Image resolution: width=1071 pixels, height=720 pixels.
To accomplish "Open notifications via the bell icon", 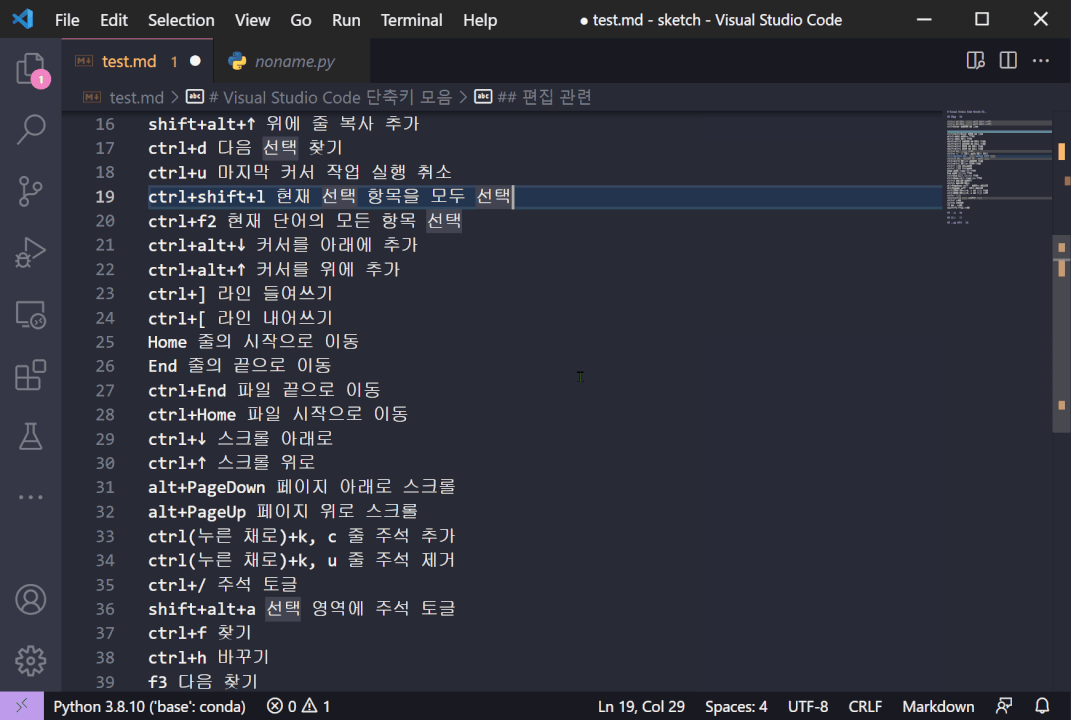I will tap(1040, 705).
